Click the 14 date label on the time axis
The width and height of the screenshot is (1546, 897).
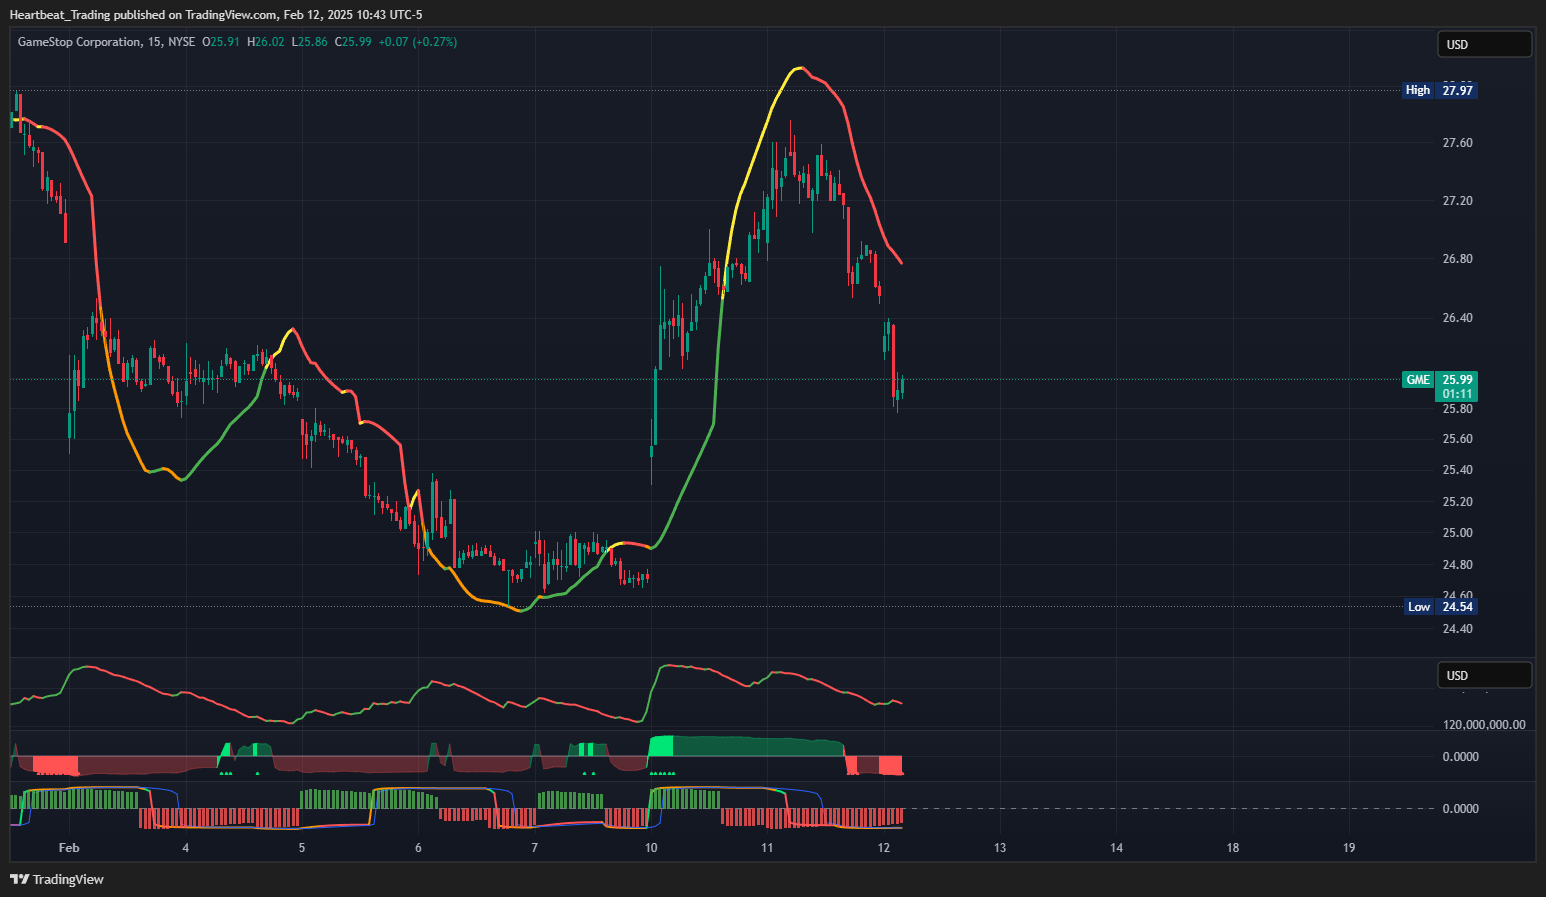1116,848
